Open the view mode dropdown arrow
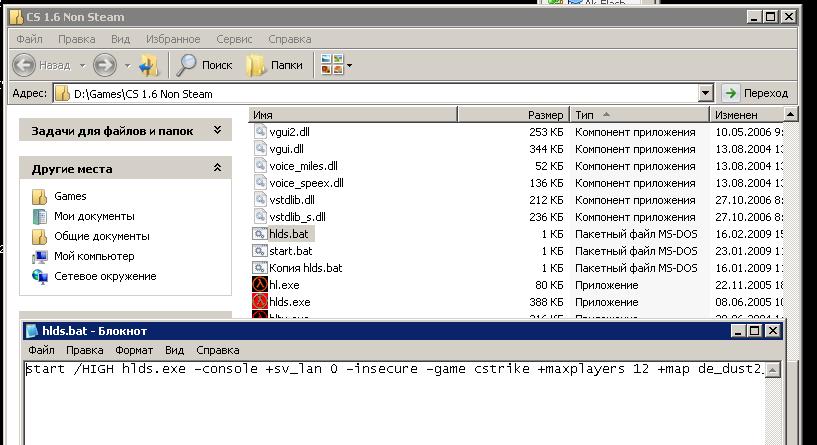 (x=350, y=66)
